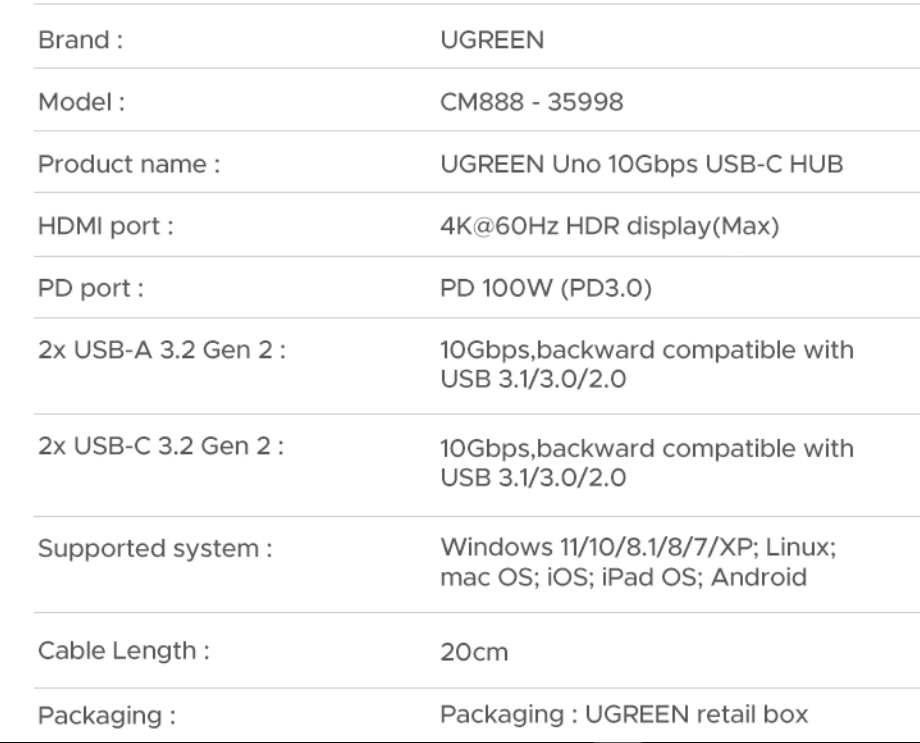Select the 20cm cable length value

point(475,653)
